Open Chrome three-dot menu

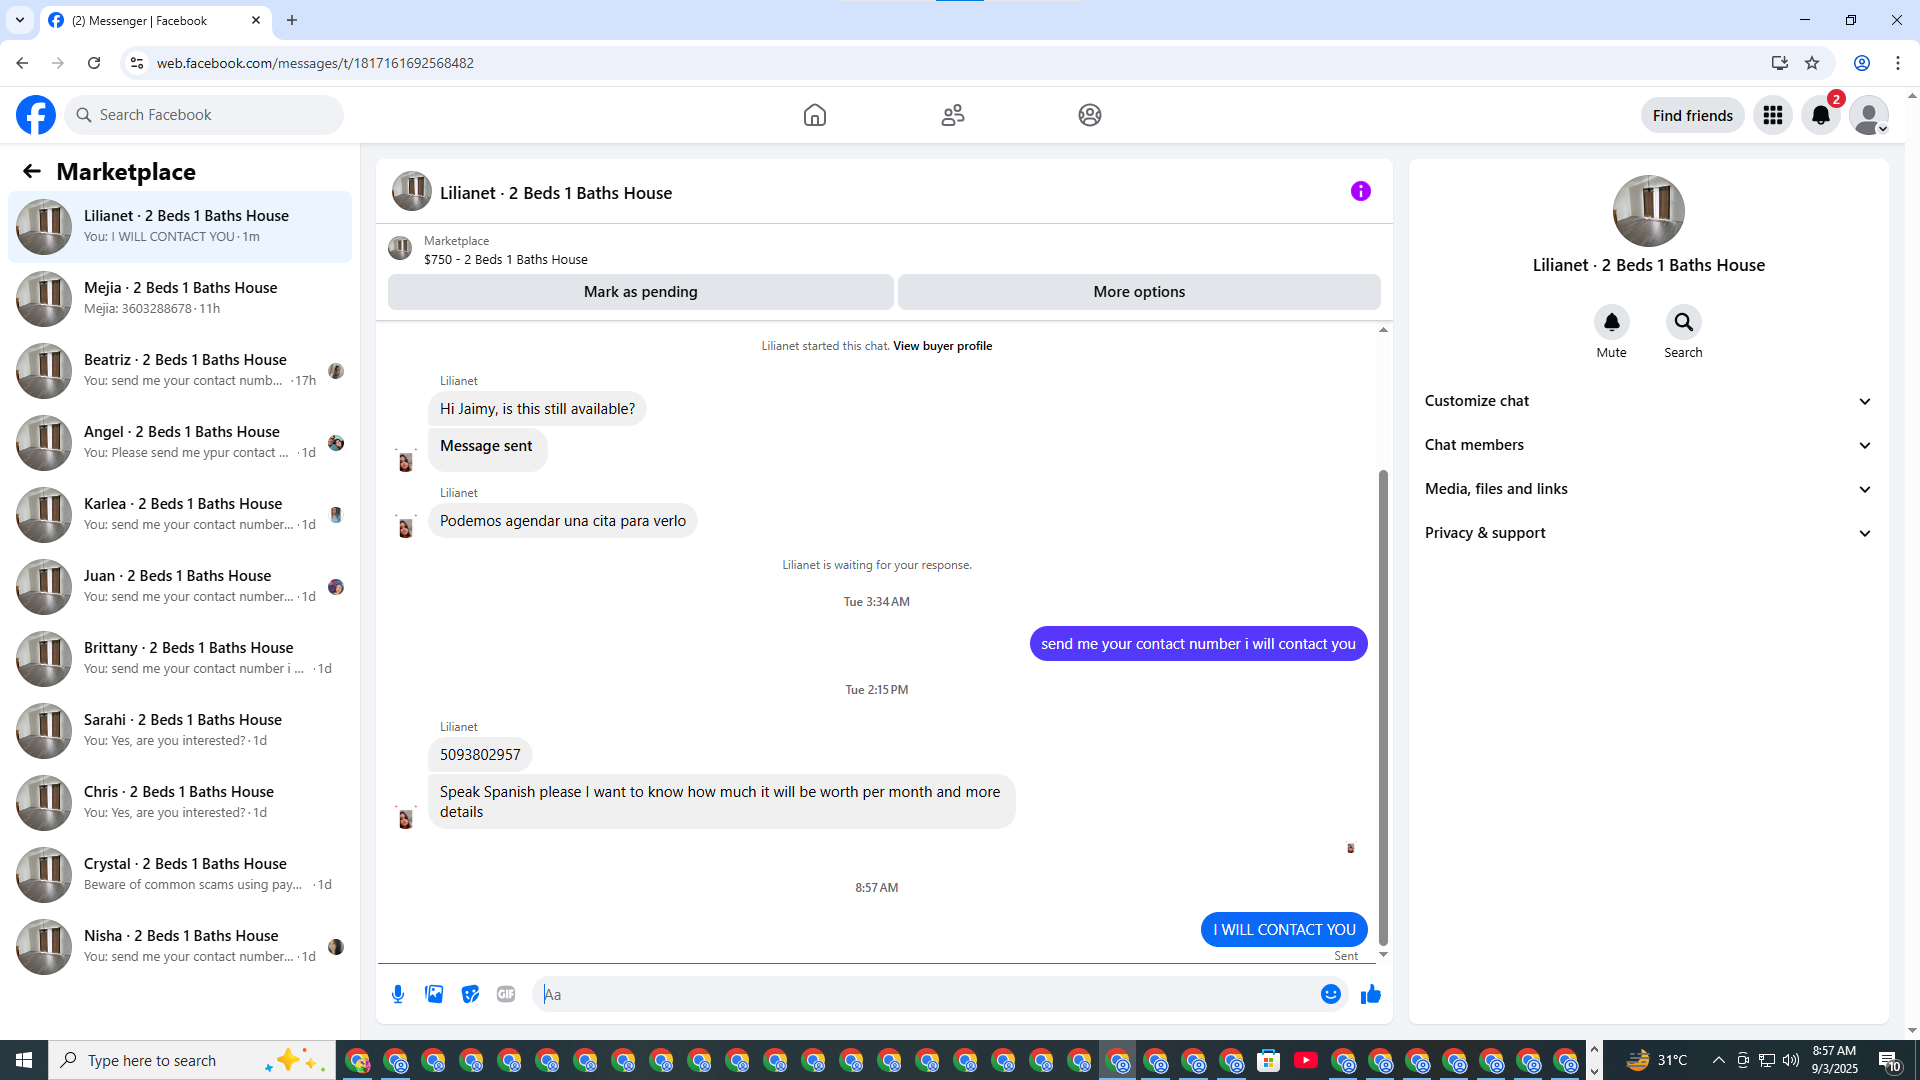pos(1898,63)
